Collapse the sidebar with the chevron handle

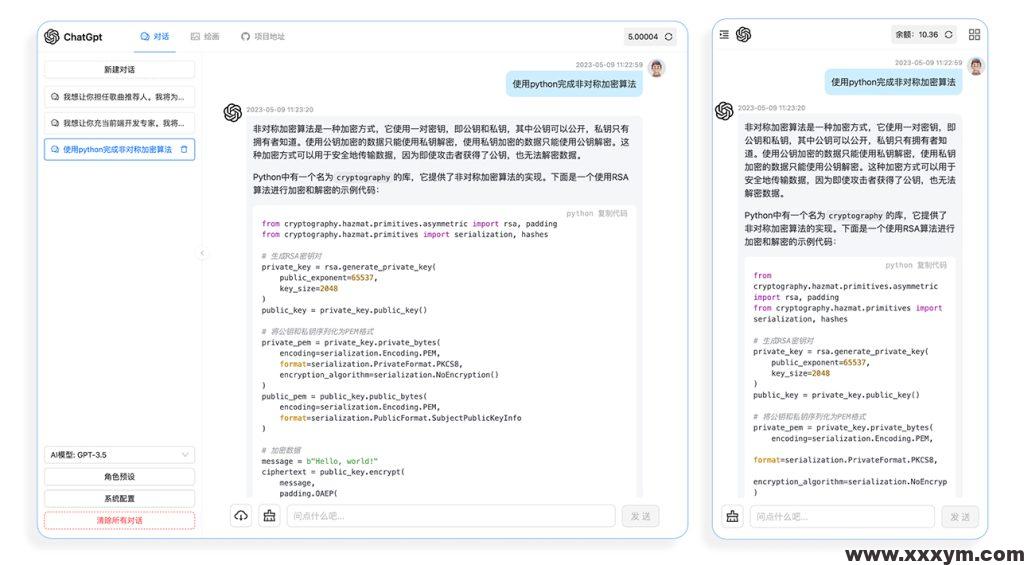click(201, 253)
